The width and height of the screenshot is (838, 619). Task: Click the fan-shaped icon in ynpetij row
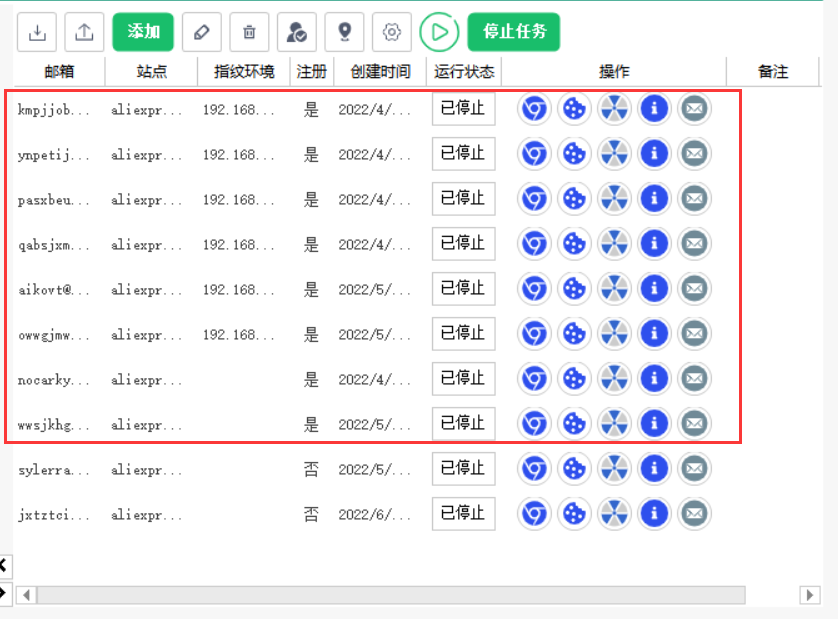(x=615, y=154)
